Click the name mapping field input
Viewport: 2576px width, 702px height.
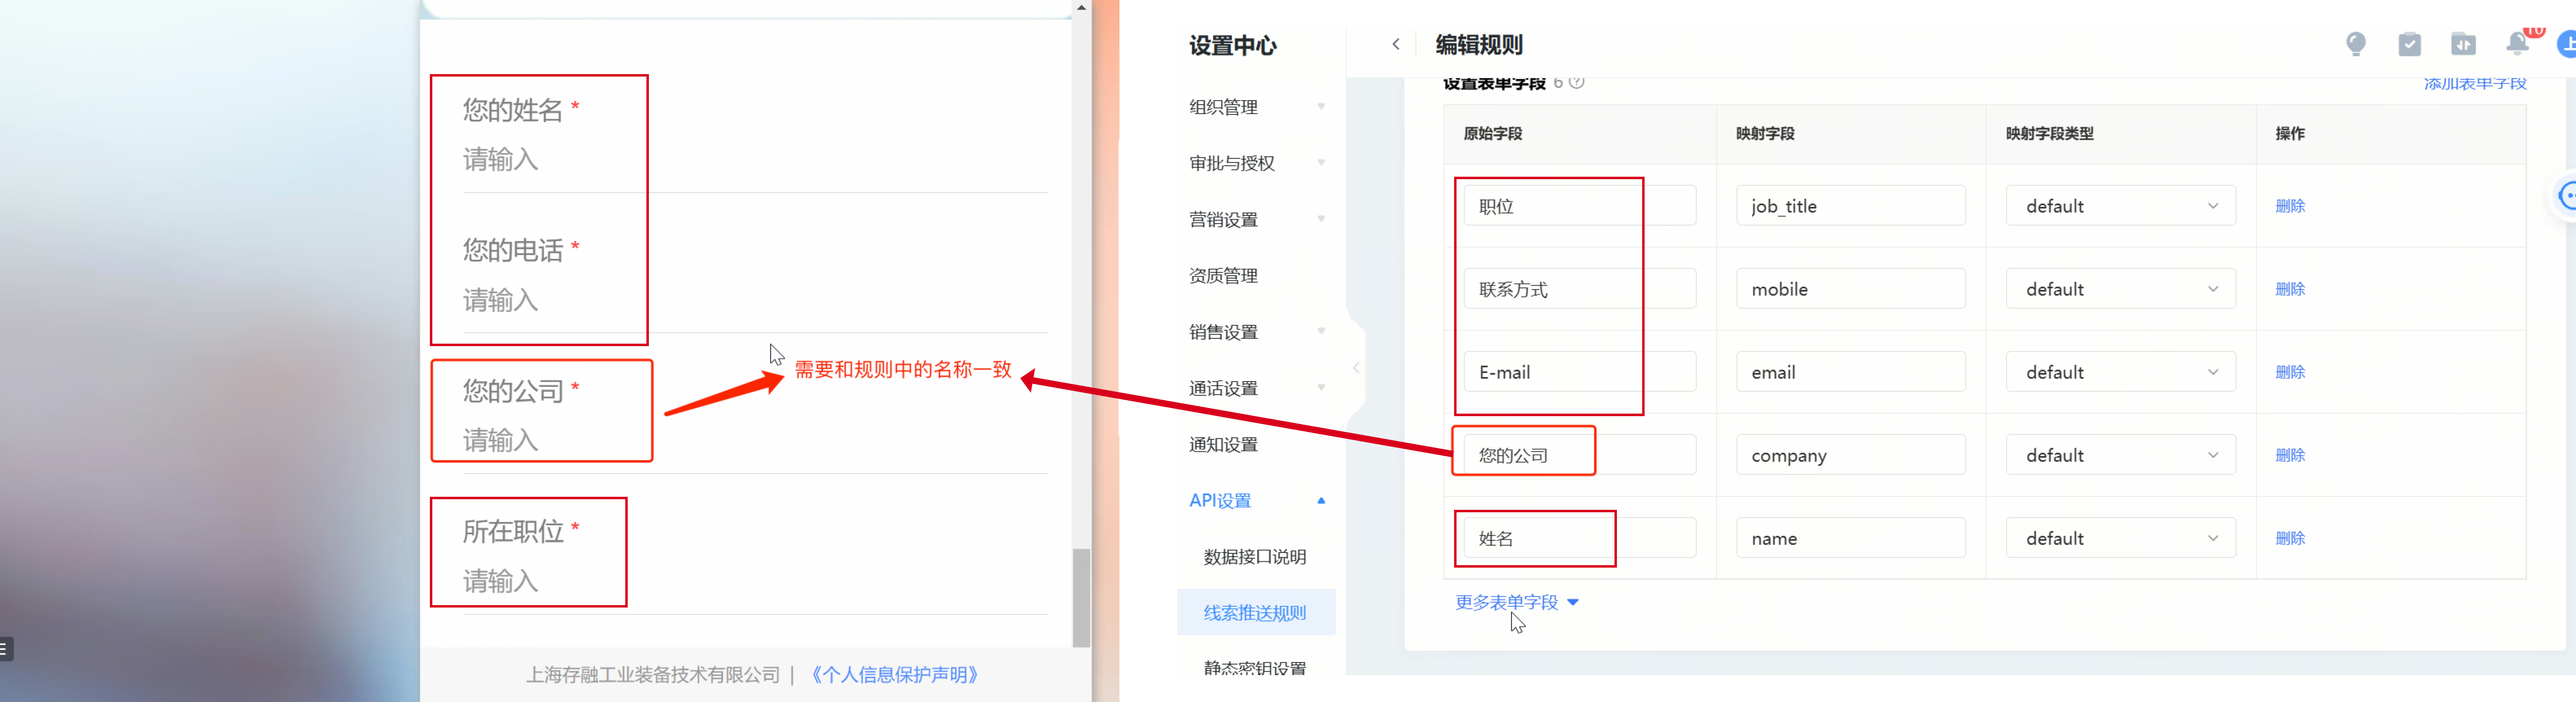pos(1851,538)
